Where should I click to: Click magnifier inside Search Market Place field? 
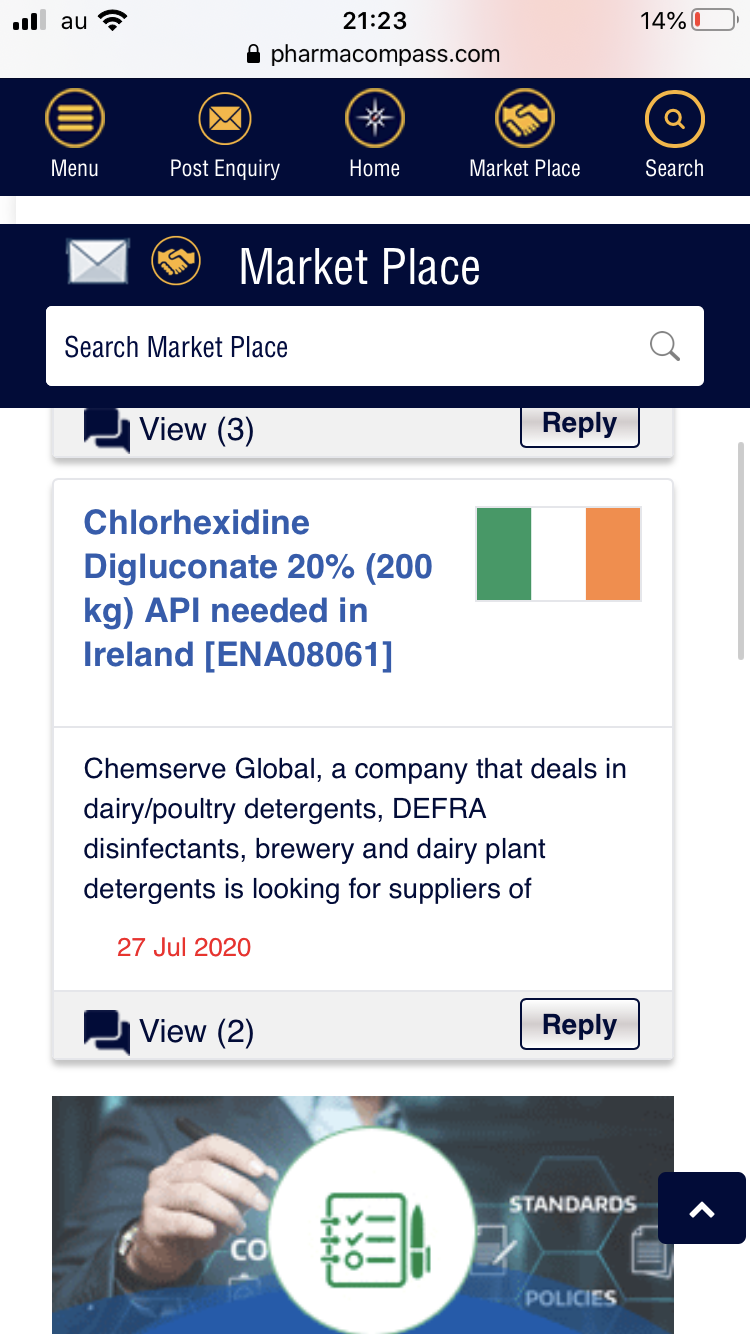point(665,346)
